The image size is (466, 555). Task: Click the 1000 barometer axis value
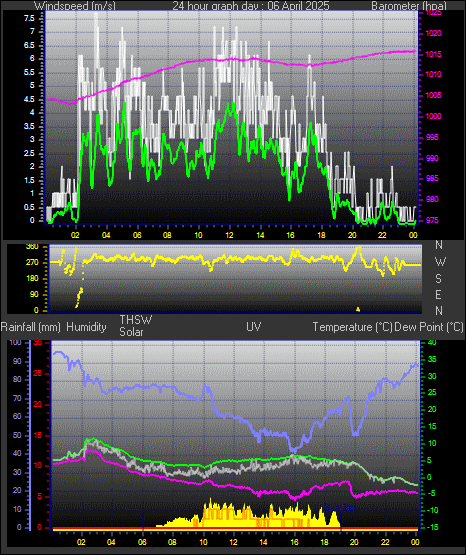[434, 116]
